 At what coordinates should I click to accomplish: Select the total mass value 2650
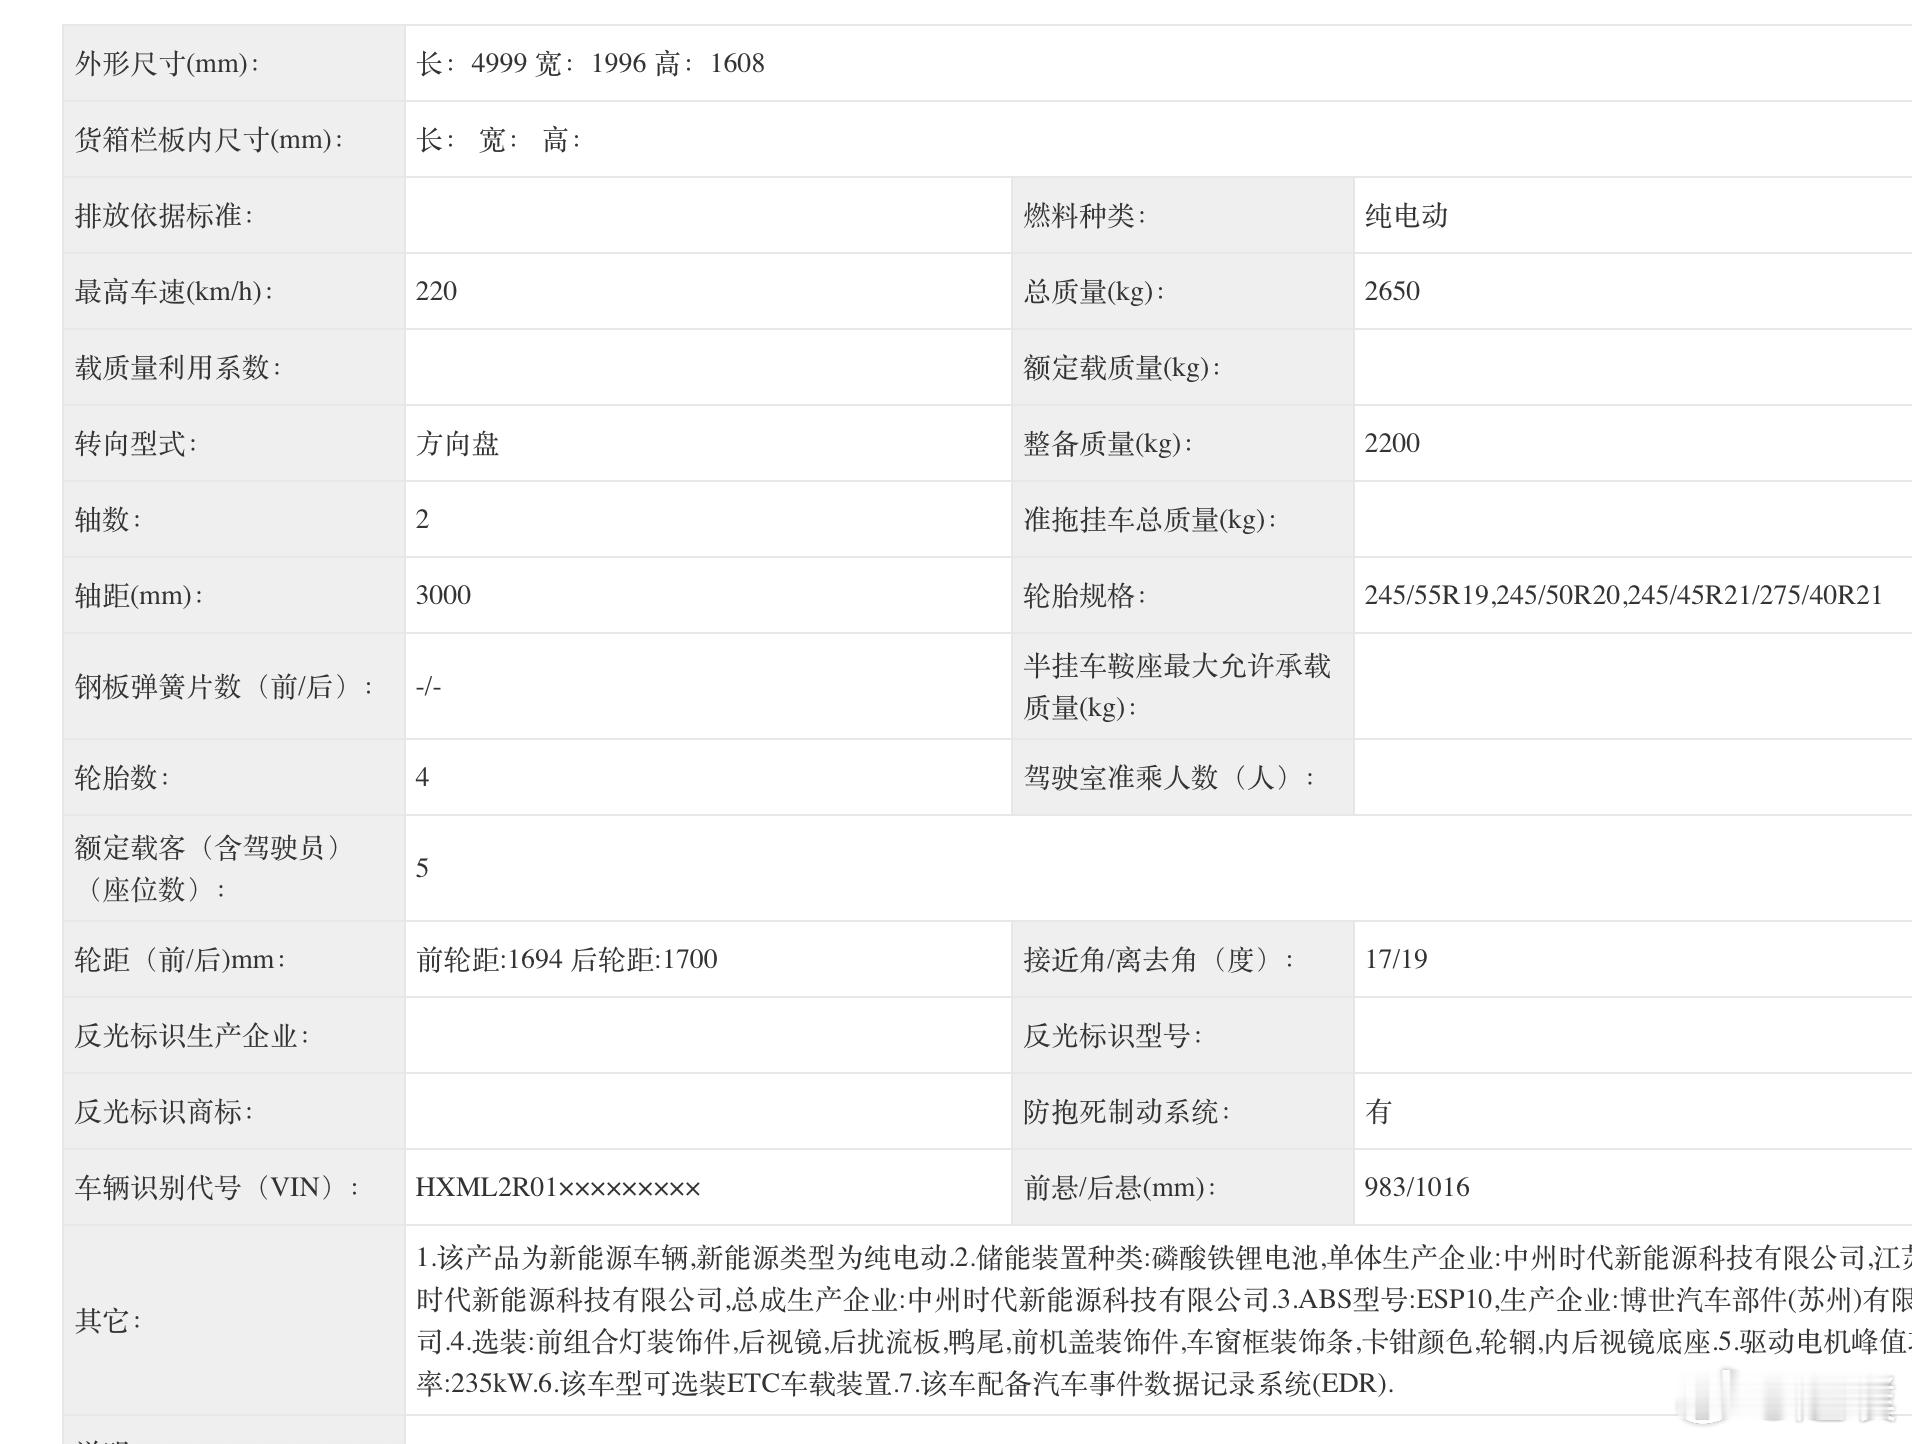pos(1392,291)
